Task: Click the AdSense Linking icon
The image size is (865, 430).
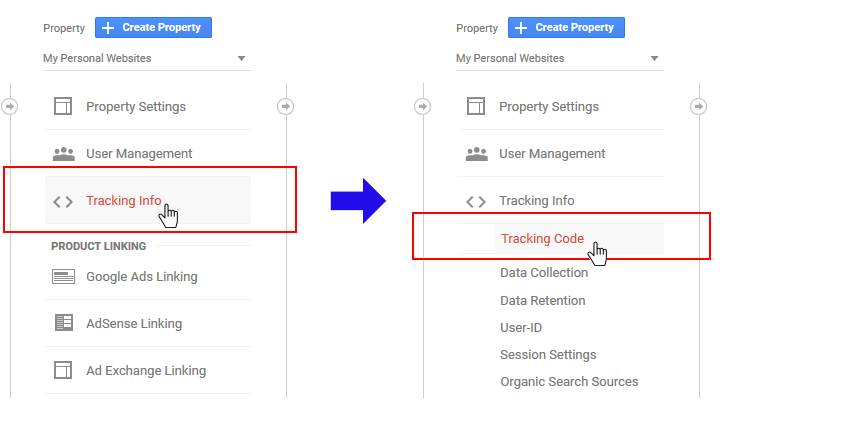Action: (63, 323)
